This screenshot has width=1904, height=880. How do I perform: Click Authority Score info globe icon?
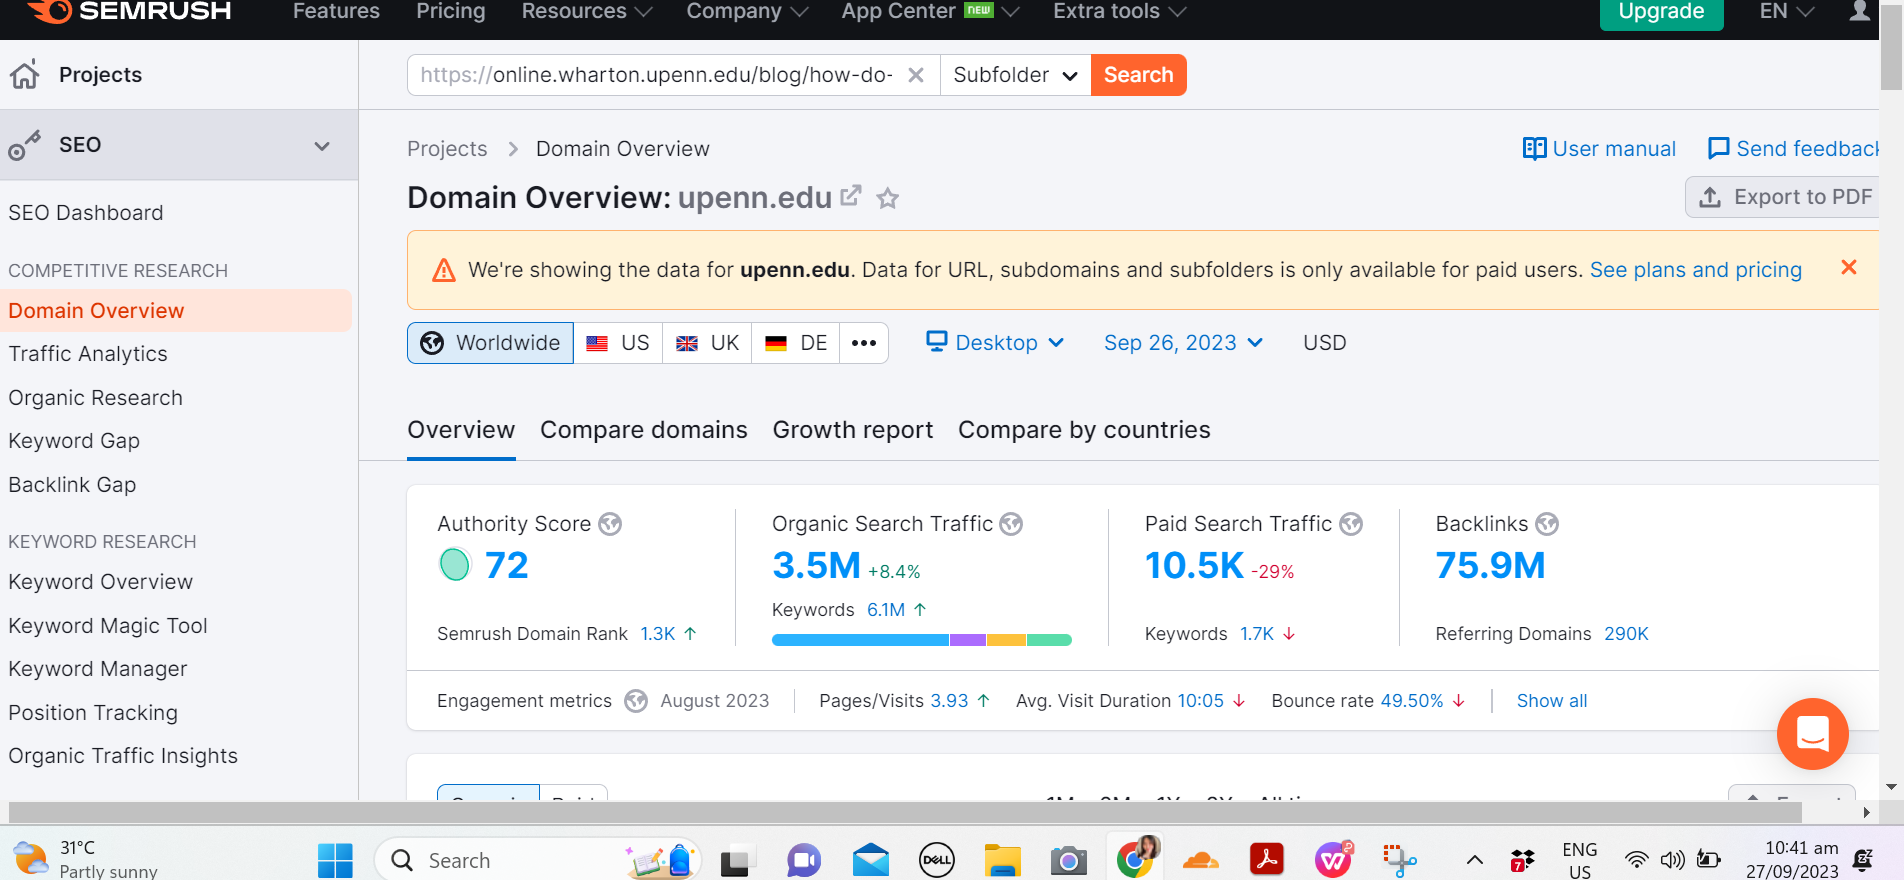pos(610,524)
